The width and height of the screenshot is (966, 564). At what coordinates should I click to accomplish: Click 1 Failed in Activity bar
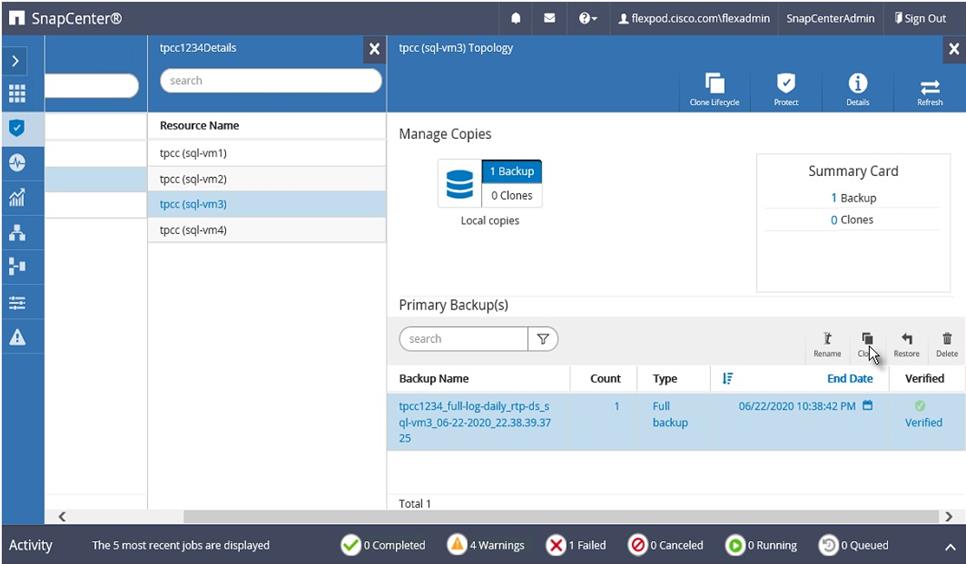pos(576,545)
